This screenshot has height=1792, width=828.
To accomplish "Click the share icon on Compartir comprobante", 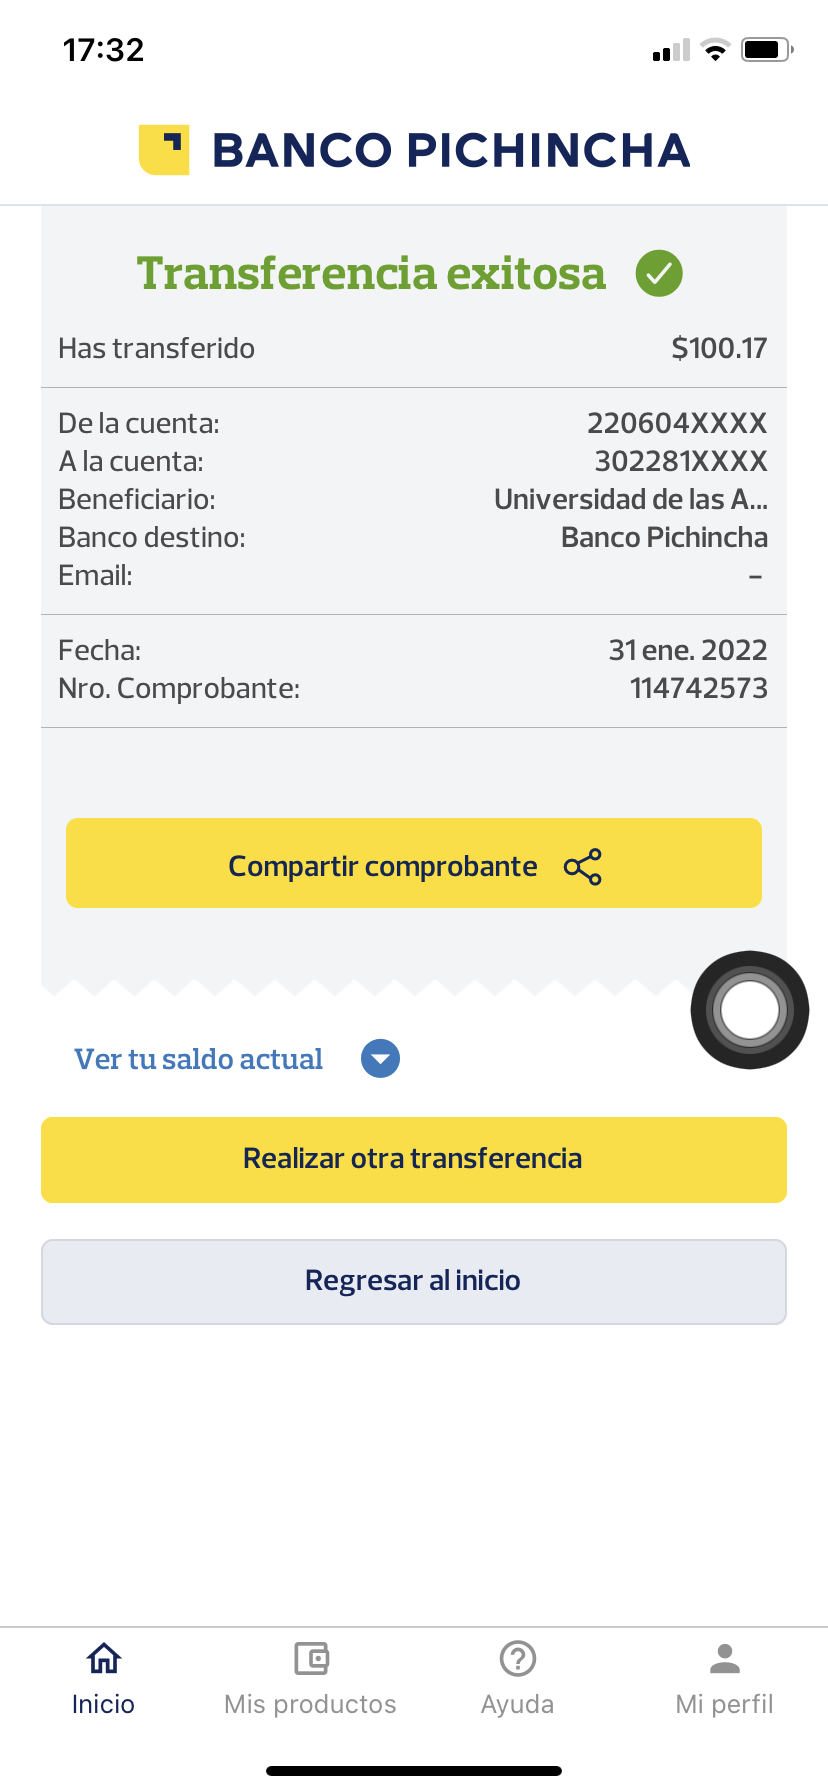I will click(x=583, y=867).
